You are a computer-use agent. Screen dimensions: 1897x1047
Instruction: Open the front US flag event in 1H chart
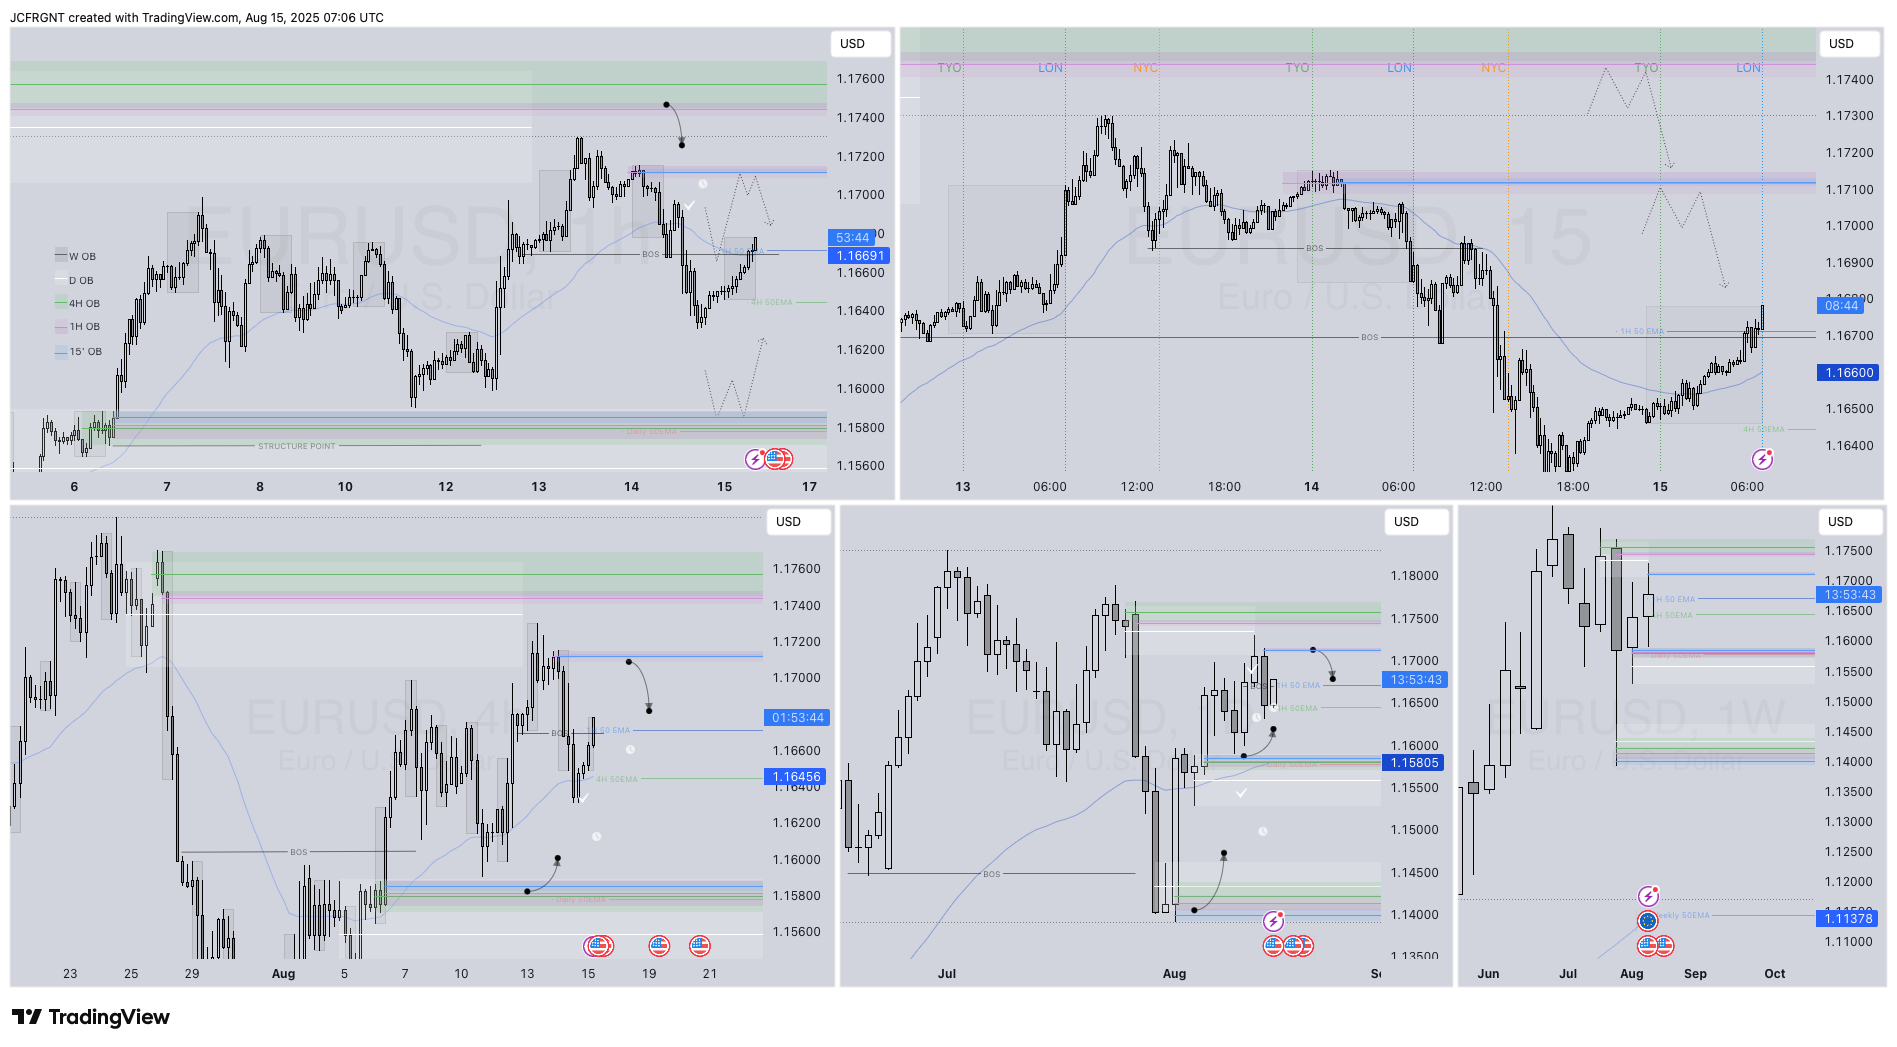tap(774, 459)
